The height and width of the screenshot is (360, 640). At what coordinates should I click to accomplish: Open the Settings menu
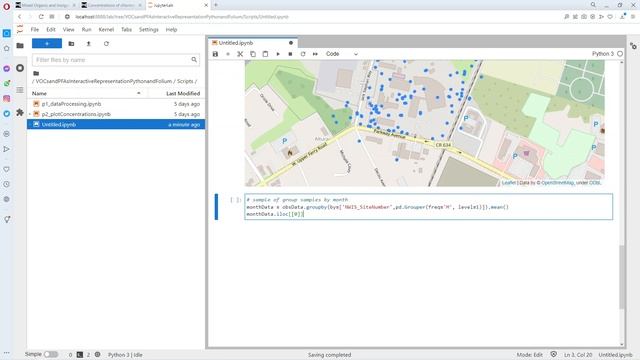(x=149, y=30)
